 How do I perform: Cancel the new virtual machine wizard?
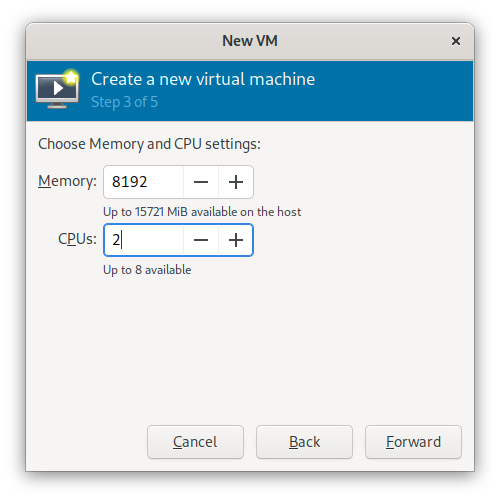195,442
